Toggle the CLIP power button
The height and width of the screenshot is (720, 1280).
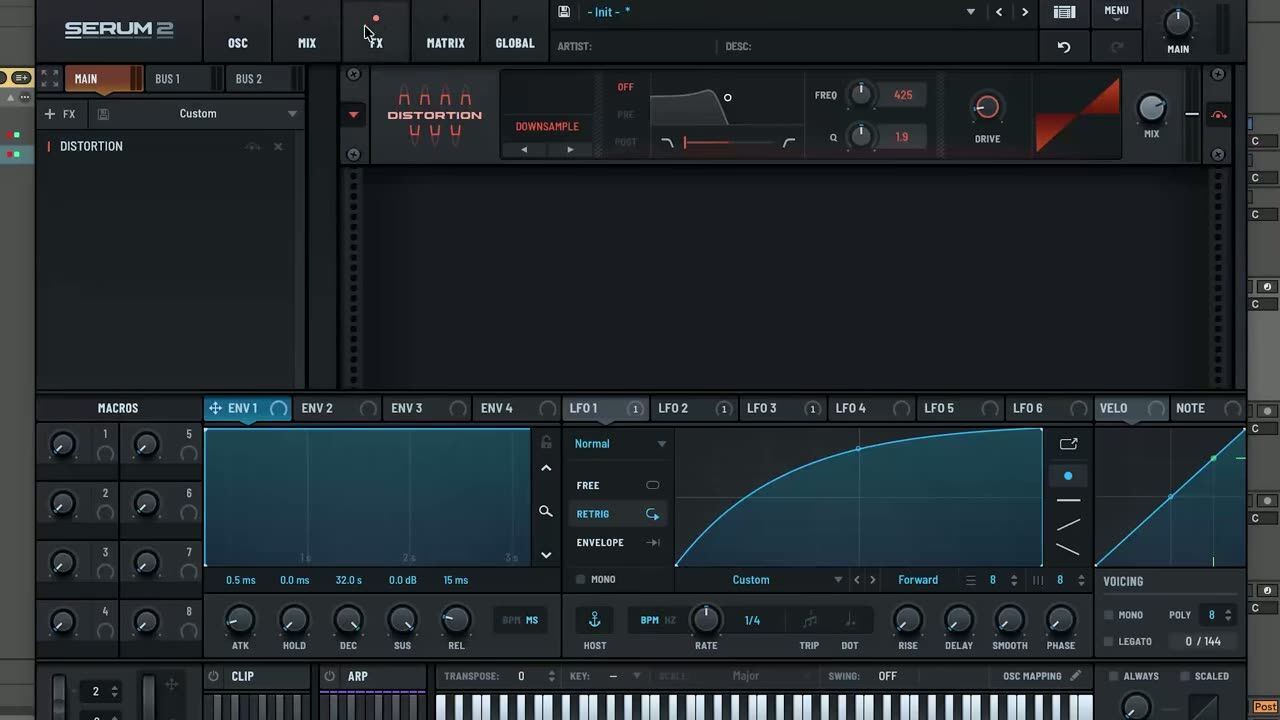coord(213,677)
